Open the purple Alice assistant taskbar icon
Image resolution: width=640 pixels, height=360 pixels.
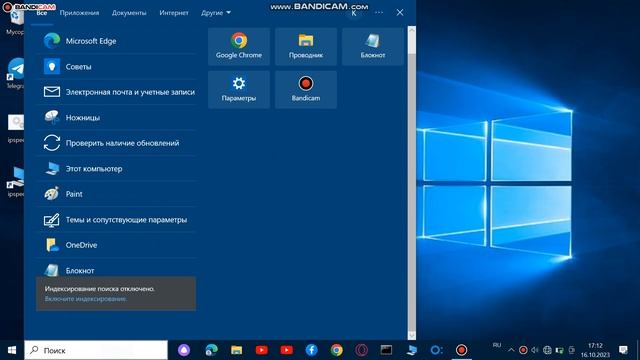pyautogui.click(x=184, y=350)
